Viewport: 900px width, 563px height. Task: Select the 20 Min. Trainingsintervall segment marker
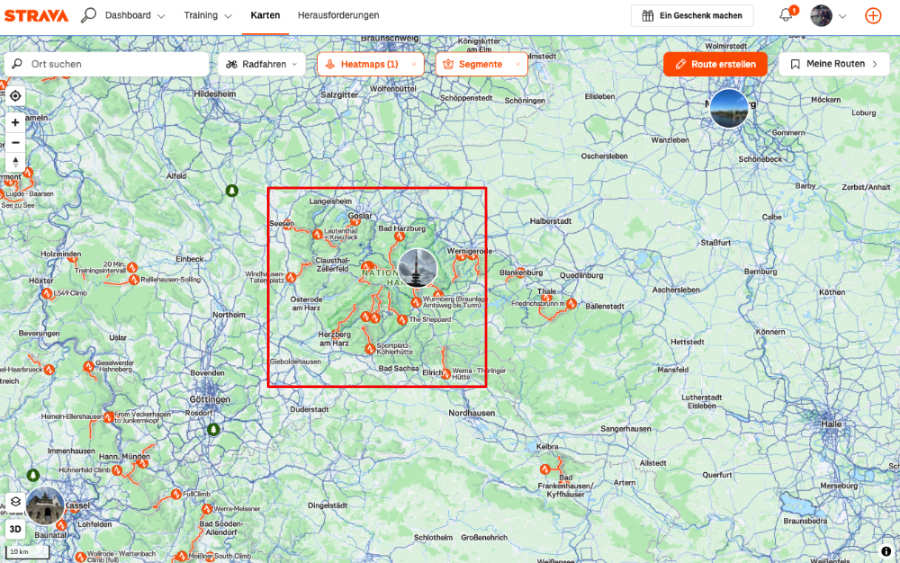pos(132,267)
